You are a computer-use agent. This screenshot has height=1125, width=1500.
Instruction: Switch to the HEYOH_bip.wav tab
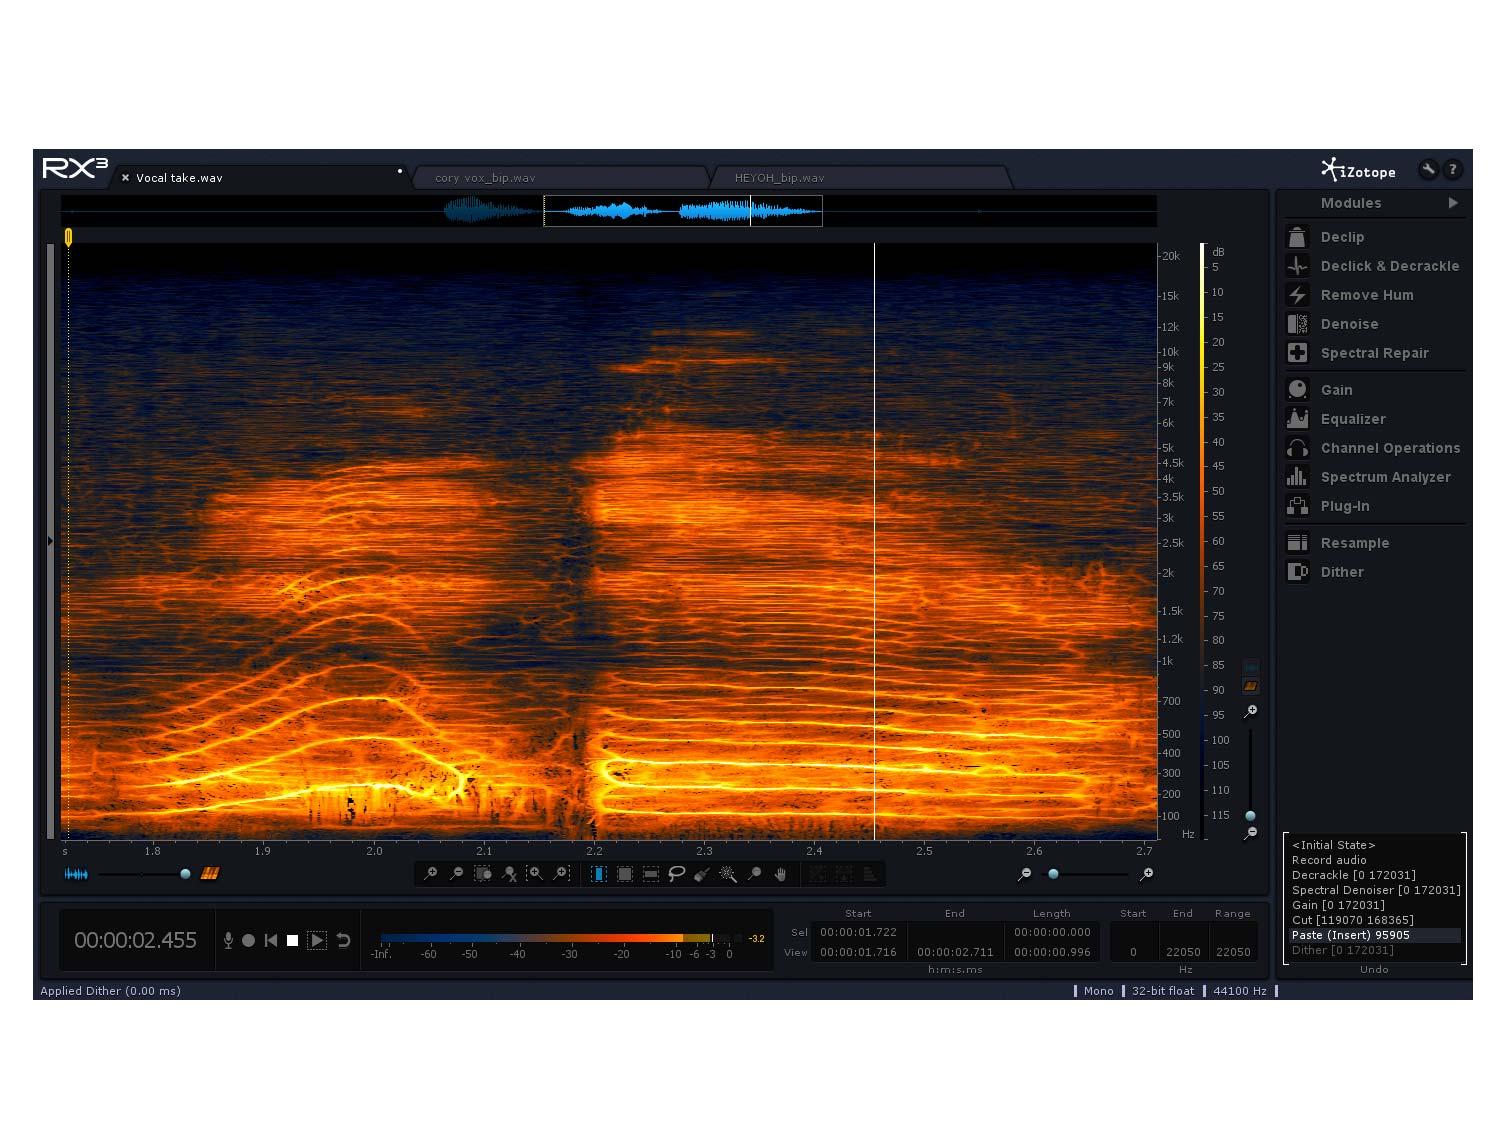(779, 178)
